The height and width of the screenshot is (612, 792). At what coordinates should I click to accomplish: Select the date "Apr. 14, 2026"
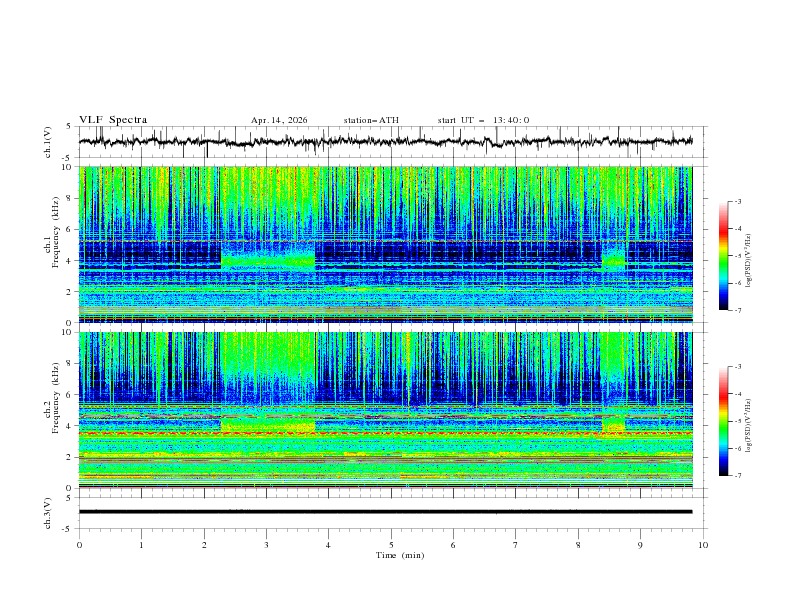(x=279, y=120)
